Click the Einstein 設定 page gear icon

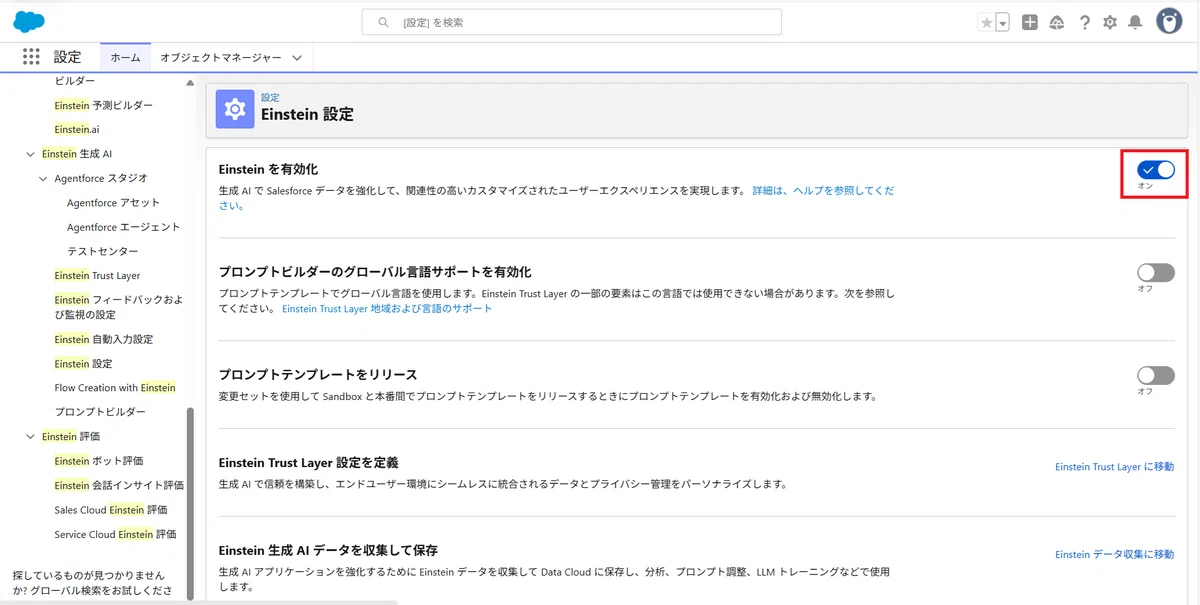tap(235, 109)
